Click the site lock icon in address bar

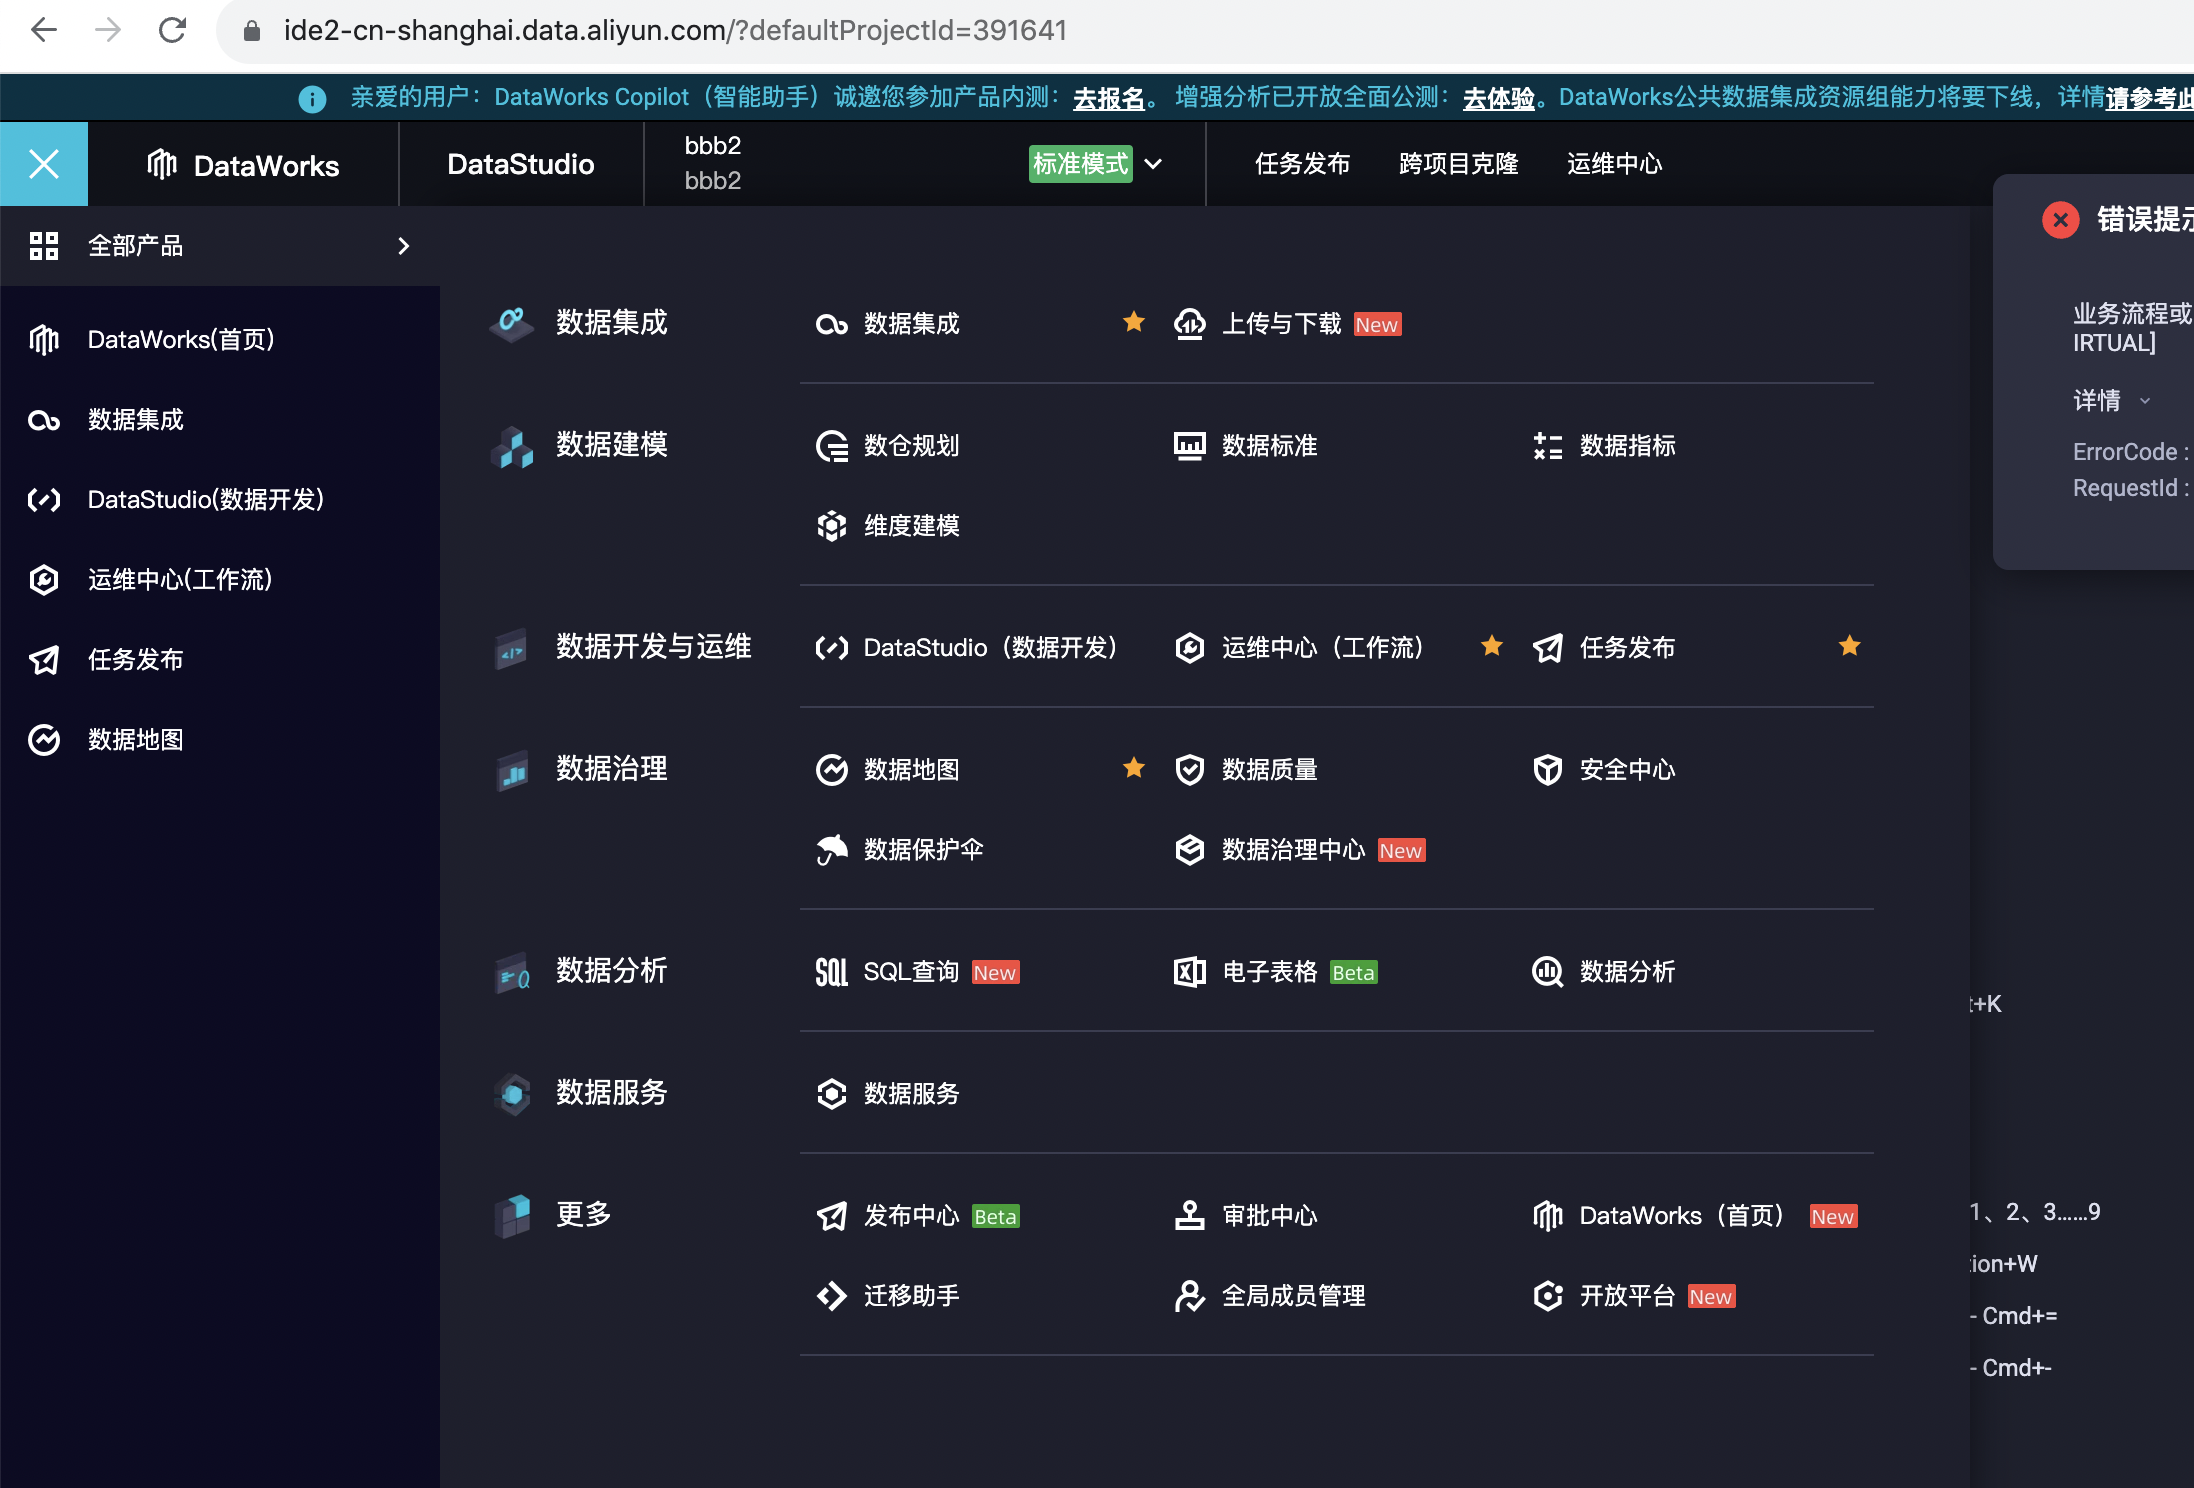click(x=252, y=31)
